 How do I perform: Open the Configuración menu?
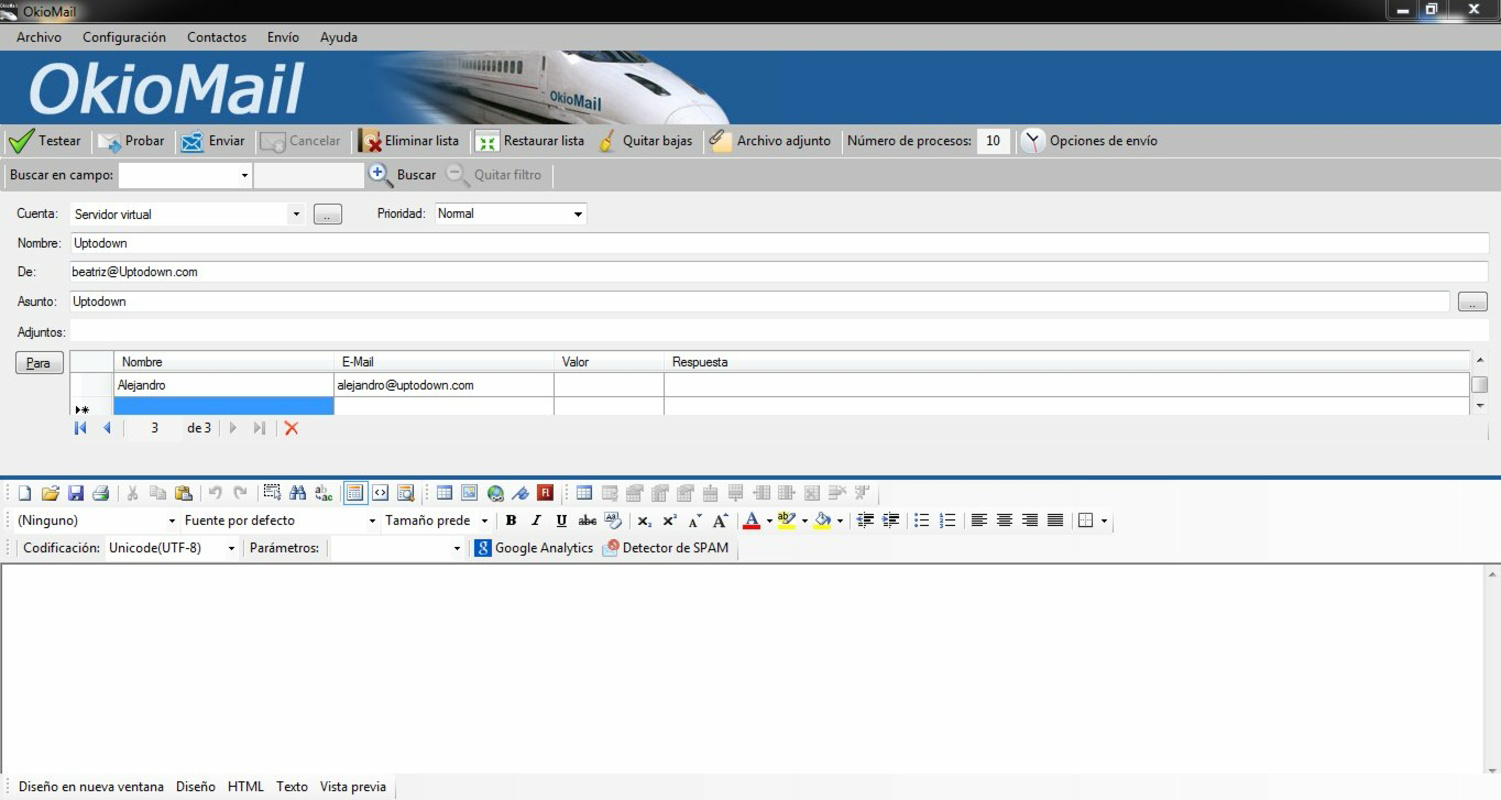pos(124,37)
